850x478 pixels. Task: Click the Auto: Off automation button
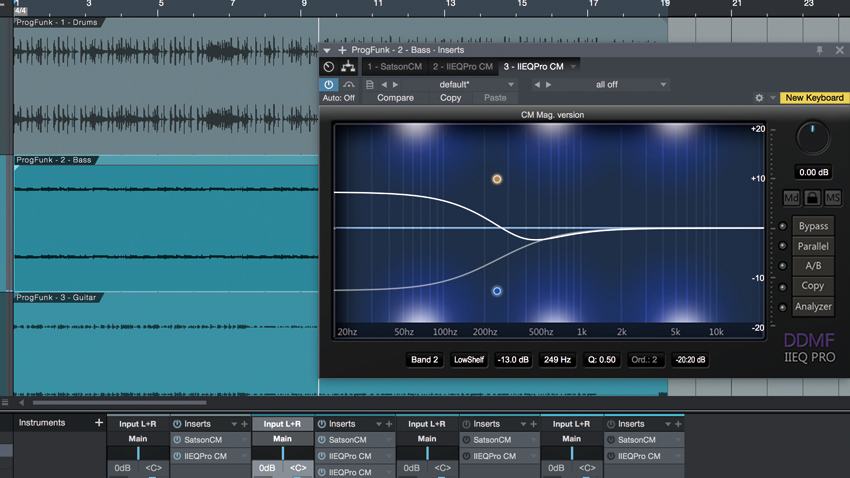point(339,98)
